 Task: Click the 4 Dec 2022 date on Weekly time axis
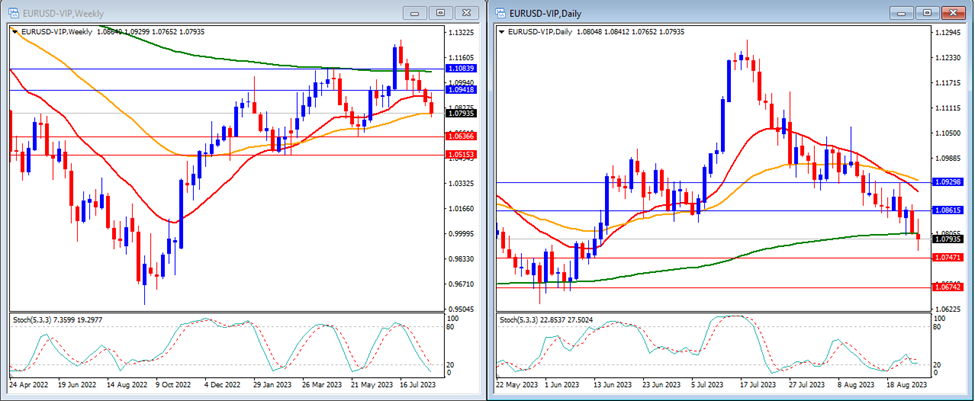point(221,385)
